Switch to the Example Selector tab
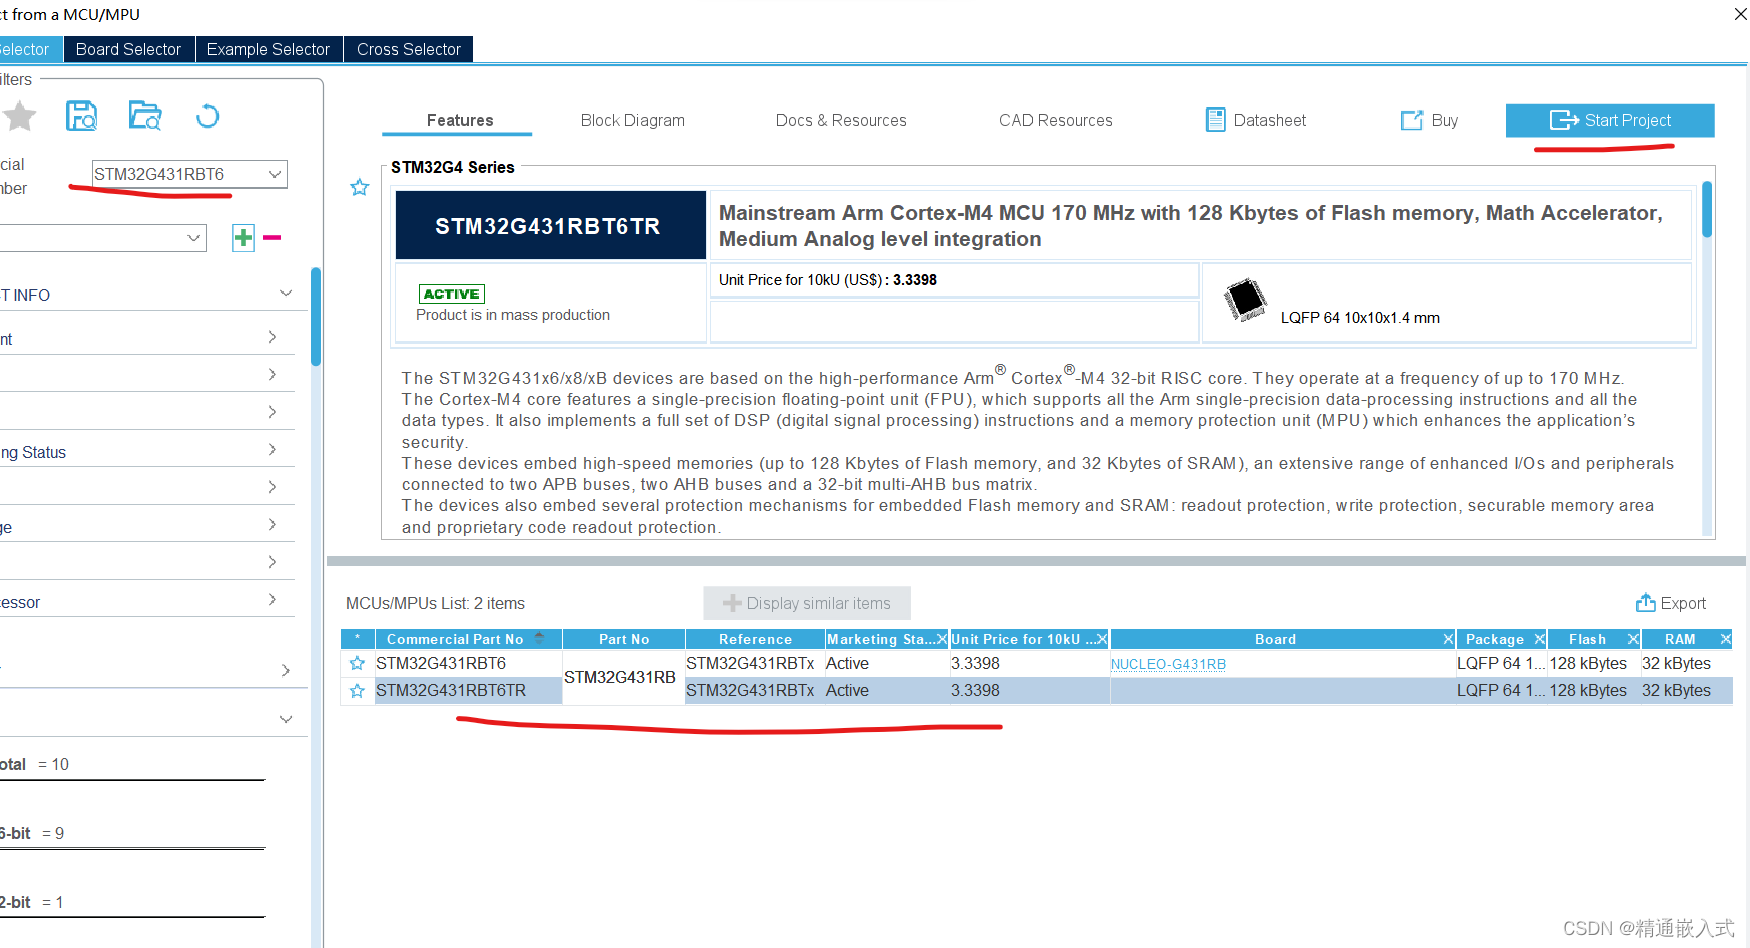The image size is (1750, 948). point(268,49)
